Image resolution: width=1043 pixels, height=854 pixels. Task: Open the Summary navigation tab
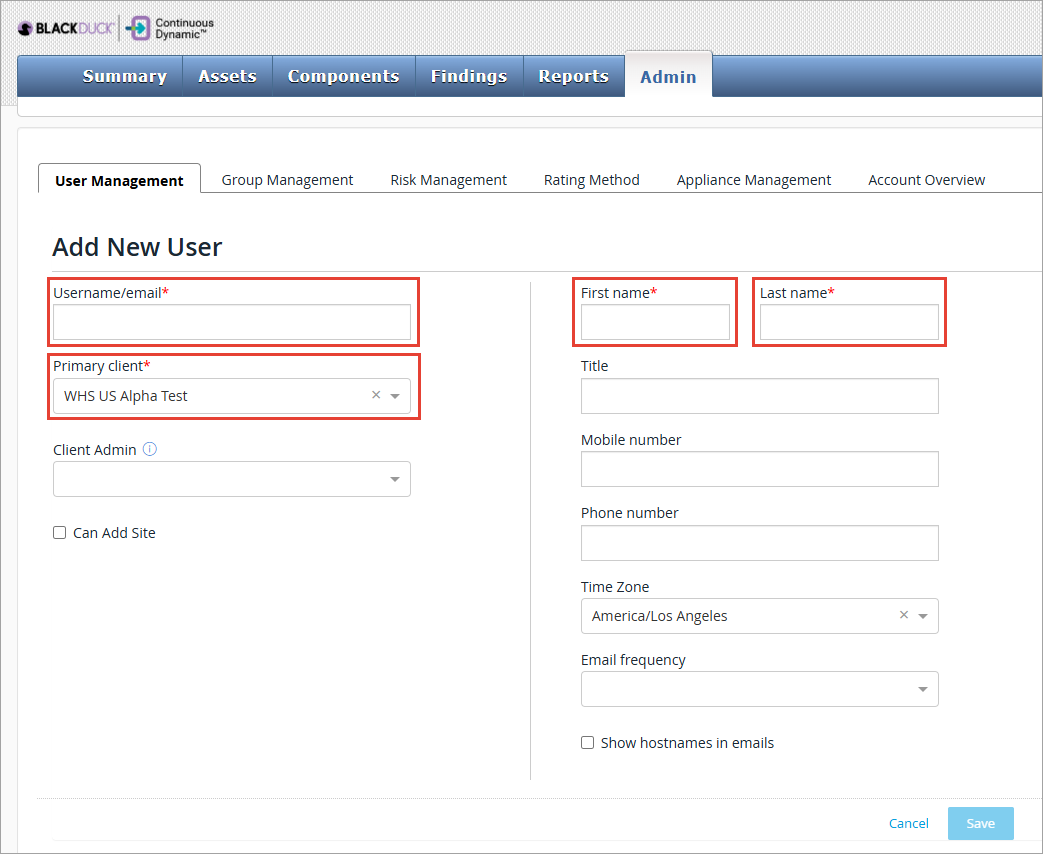124,75
